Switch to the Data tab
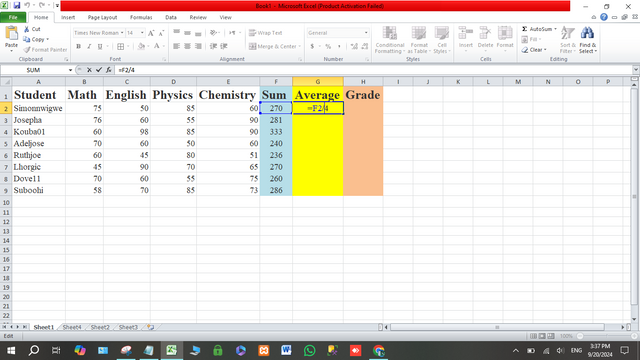Image resolution: width=640 pixels, height=360 pixels. click(171, 18)
